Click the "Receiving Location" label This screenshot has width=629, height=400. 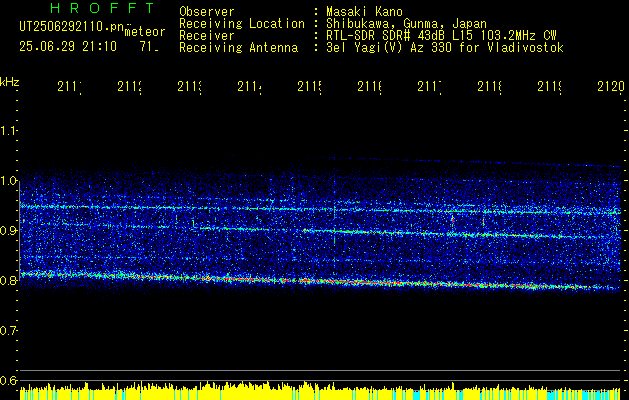(x=242, y=24)
